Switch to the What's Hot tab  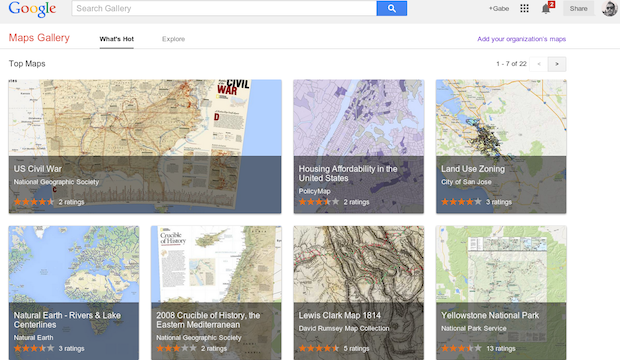click(x=117, y=39)
